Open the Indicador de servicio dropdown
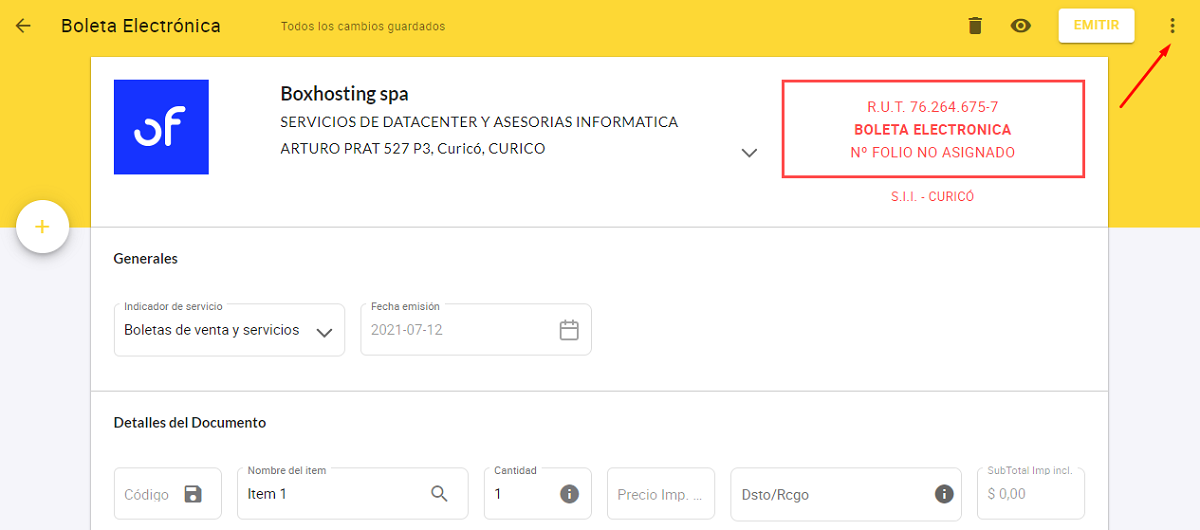Screen dimensions: 1200x530 point(229,330)
